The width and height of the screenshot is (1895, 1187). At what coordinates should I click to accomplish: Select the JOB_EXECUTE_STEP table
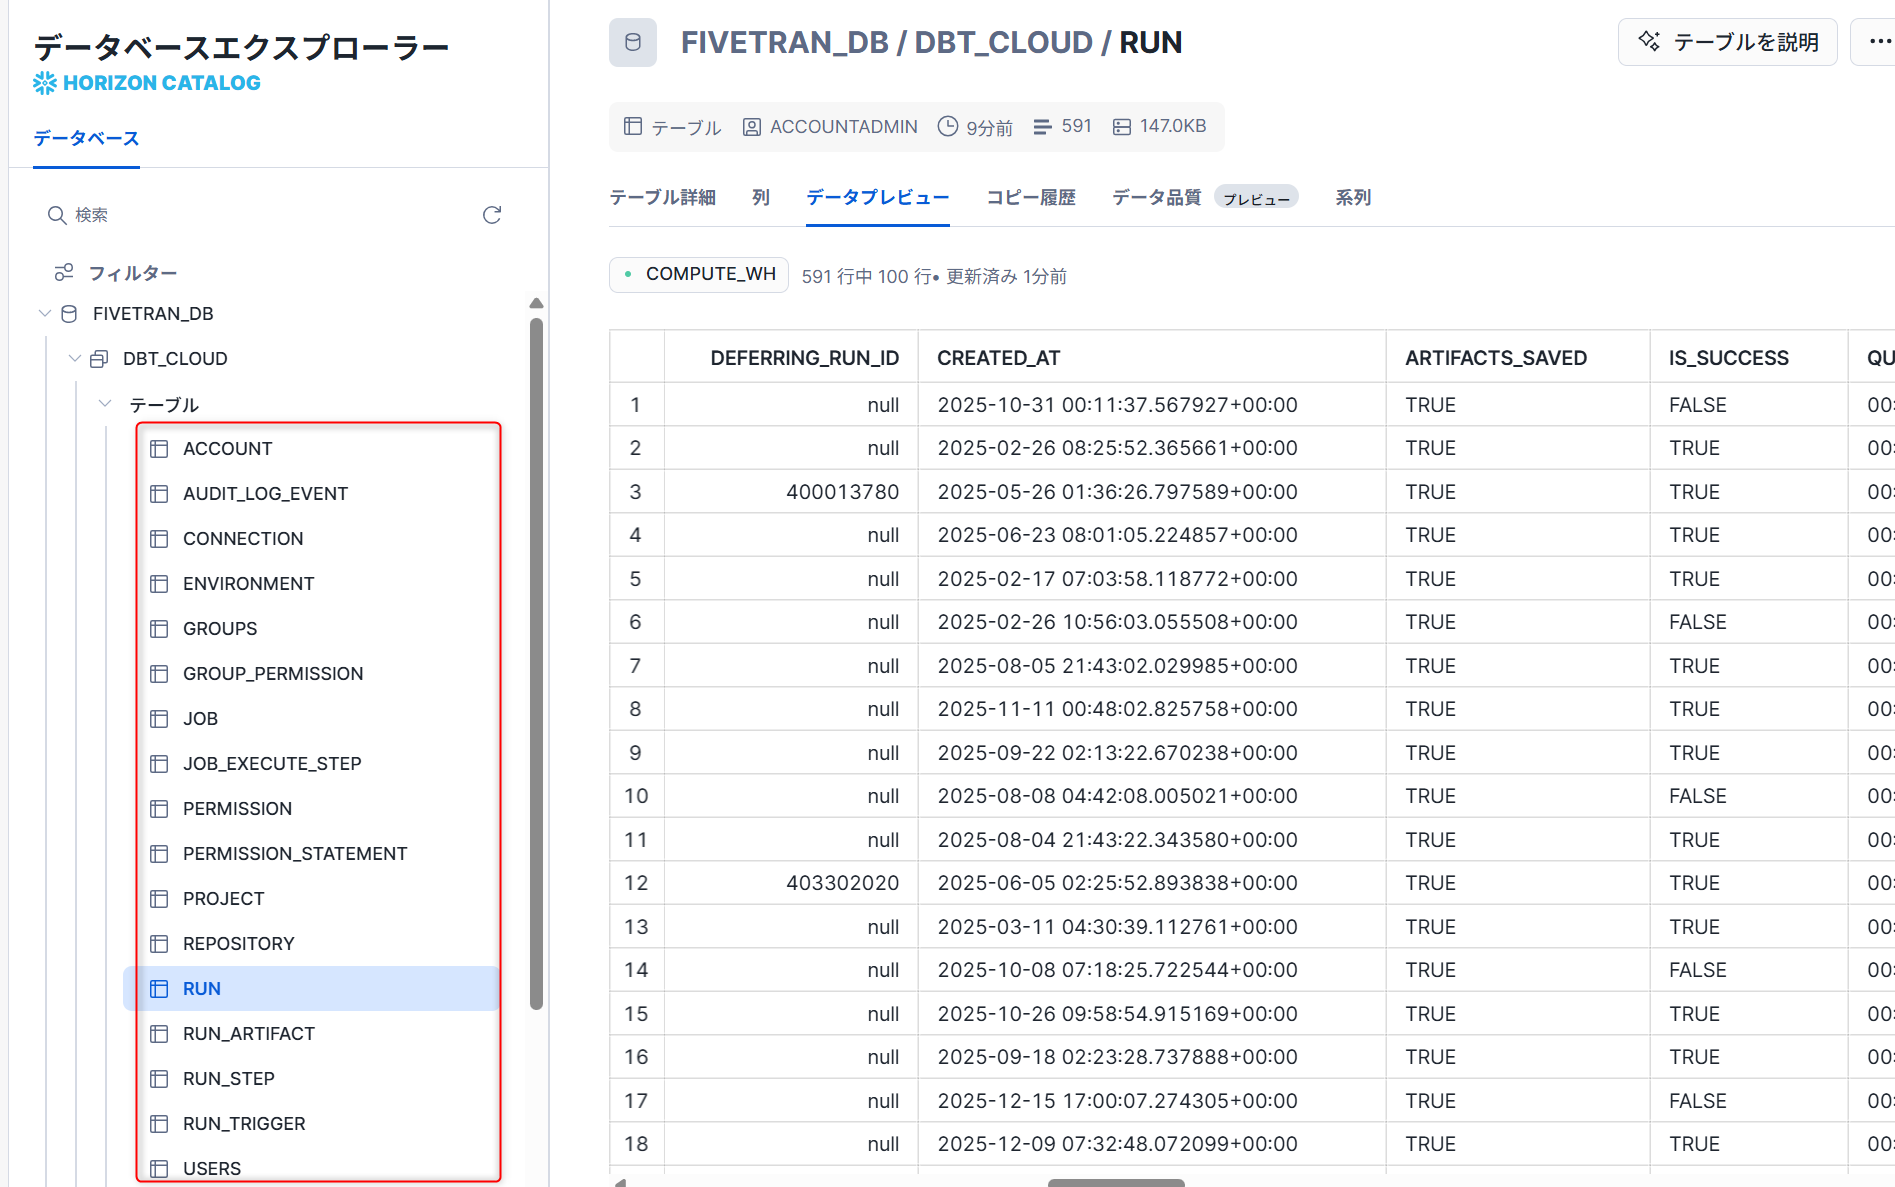click(272, 764)
